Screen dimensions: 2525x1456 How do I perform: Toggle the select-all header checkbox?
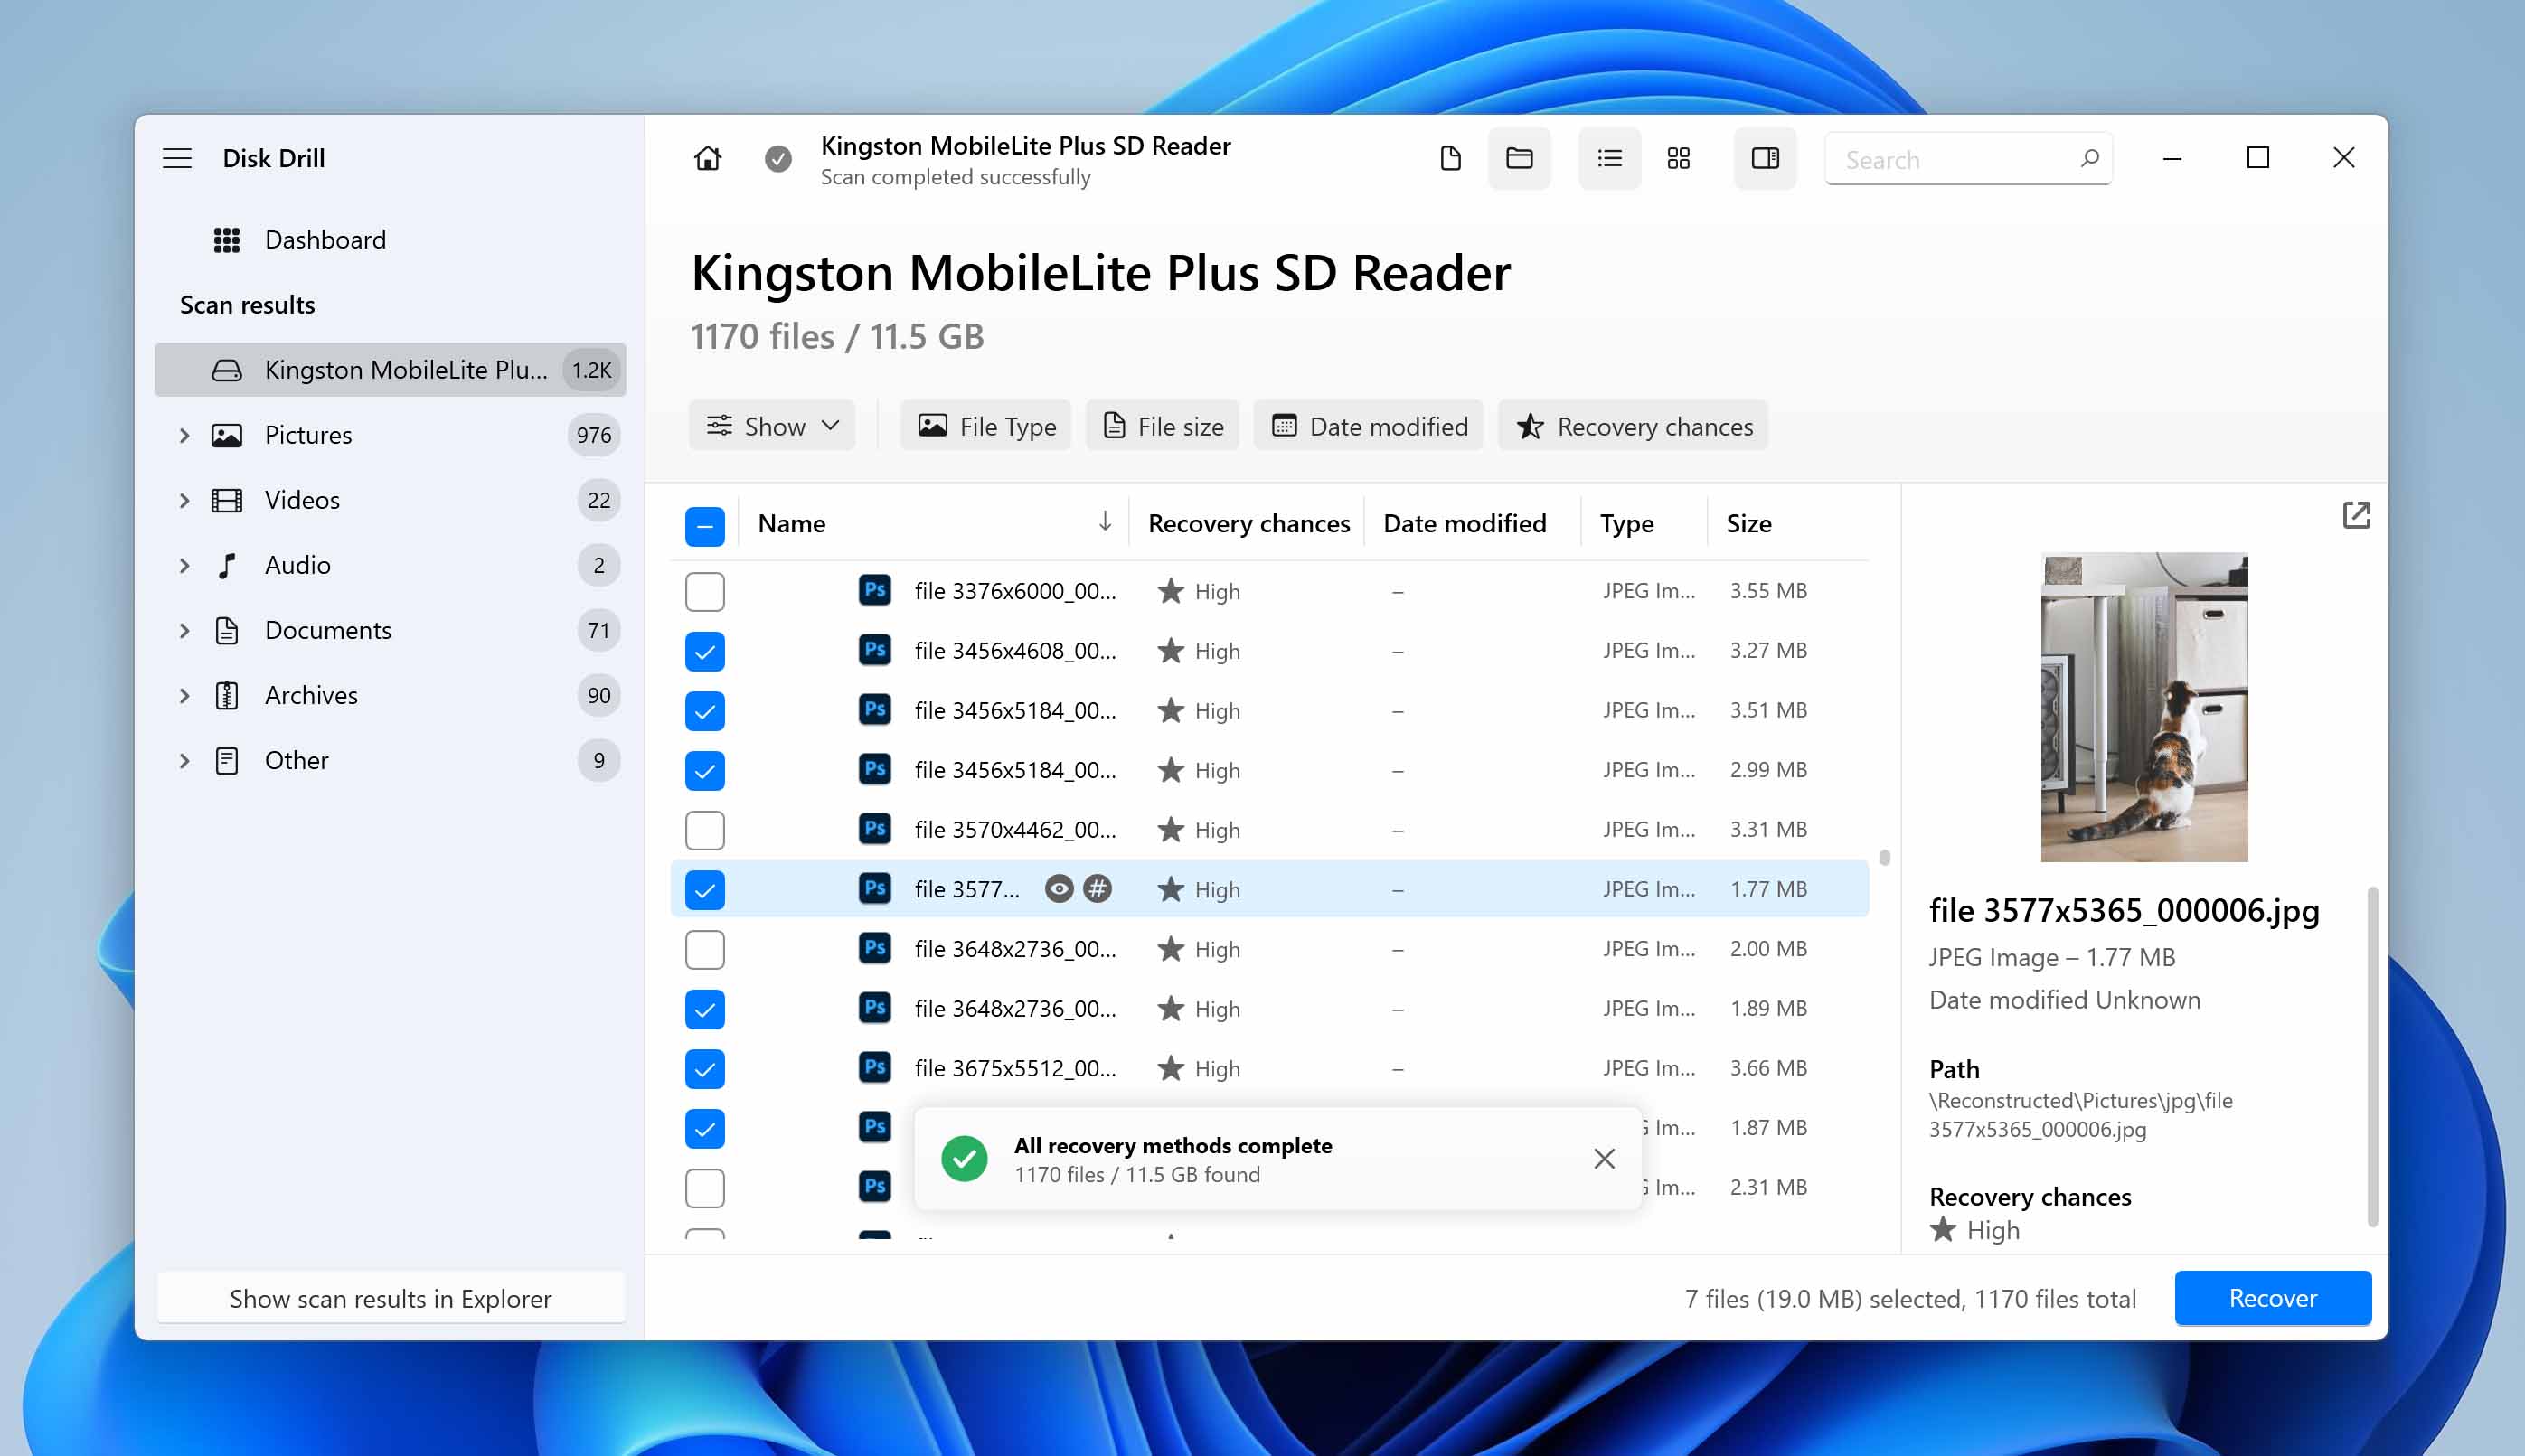705,525
